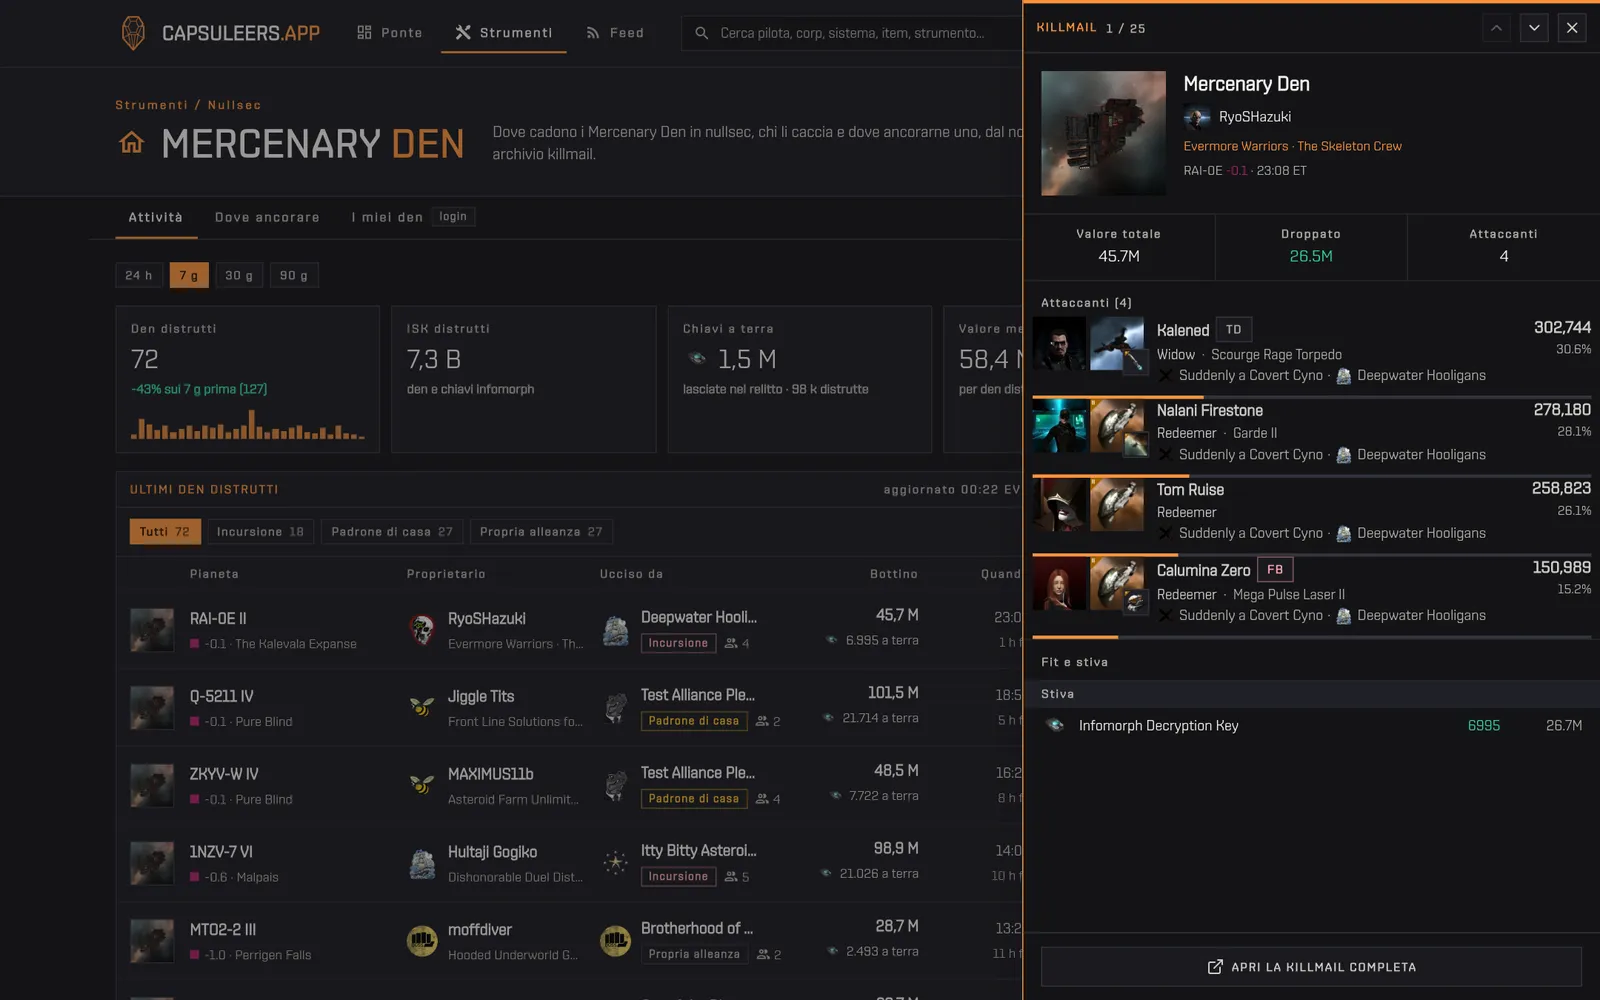This screenshot has width=1600, height=1000.
Task: Select the 90 g time range
Action: coord(294,275)
